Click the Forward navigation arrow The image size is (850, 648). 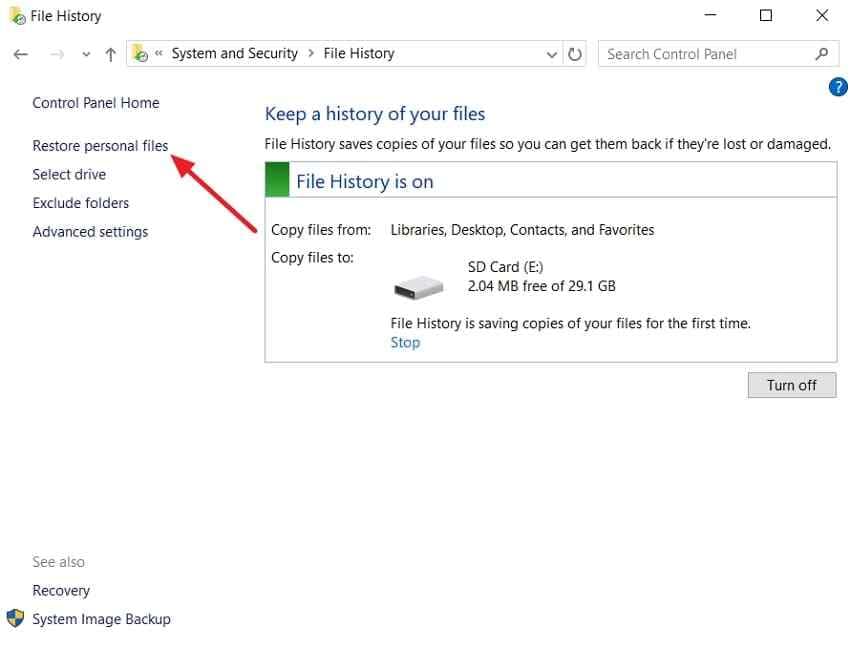[x=57, y=54]
